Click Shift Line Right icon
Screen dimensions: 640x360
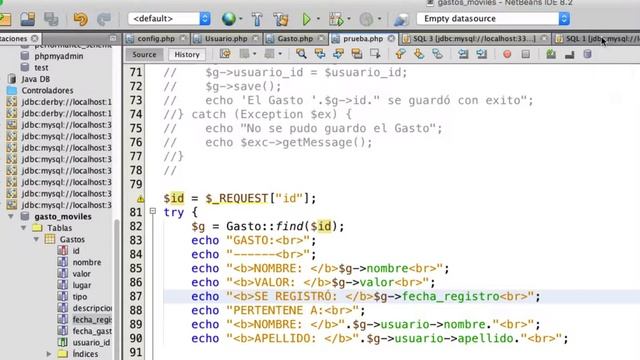482,54
